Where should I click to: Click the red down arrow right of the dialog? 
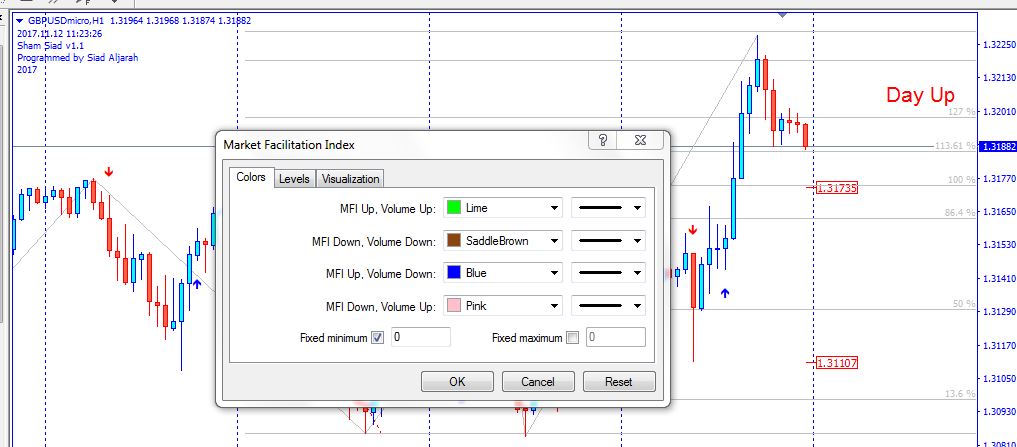692,231
